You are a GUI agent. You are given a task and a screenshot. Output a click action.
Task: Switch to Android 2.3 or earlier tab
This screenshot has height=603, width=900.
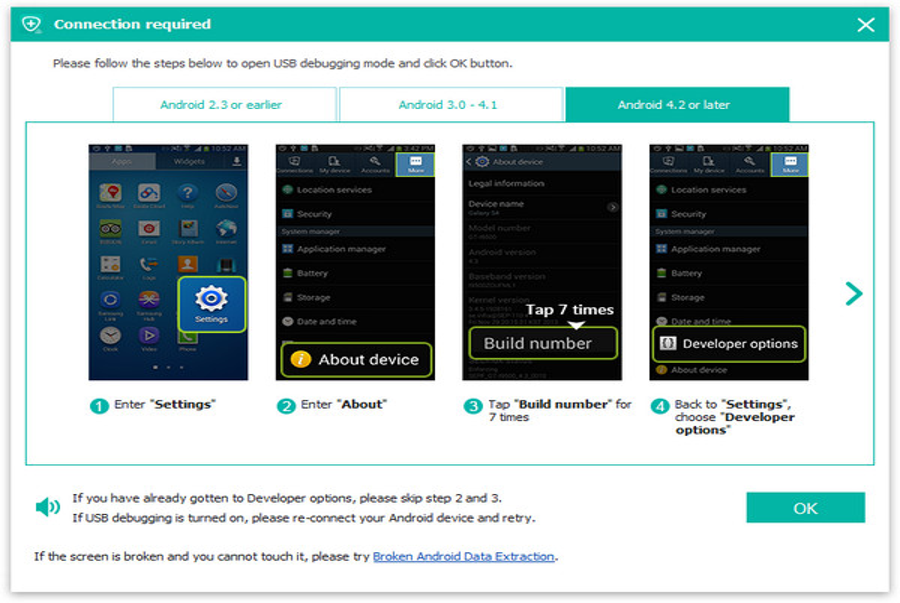[221, 105]
